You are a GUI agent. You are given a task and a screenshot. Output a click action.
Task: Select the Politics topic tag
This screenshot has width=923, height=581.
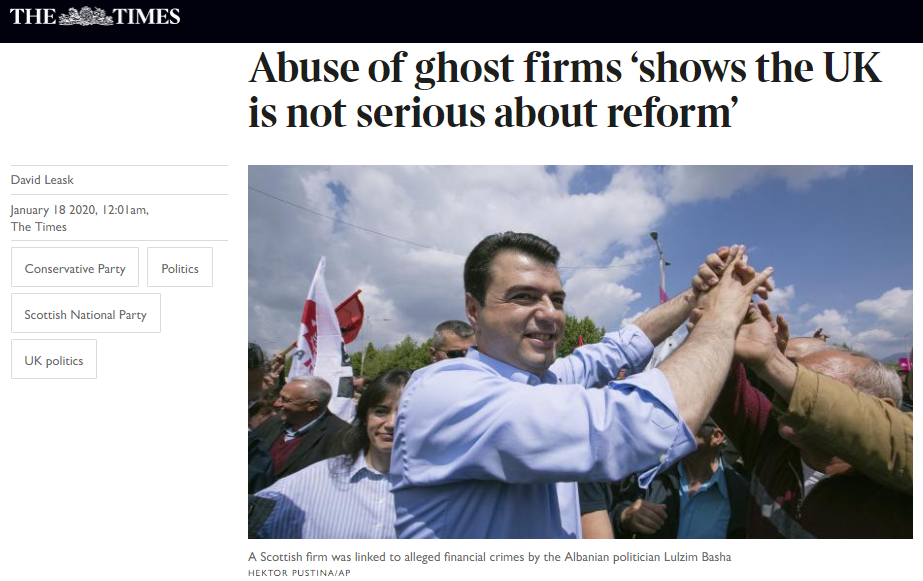[180, 268]
